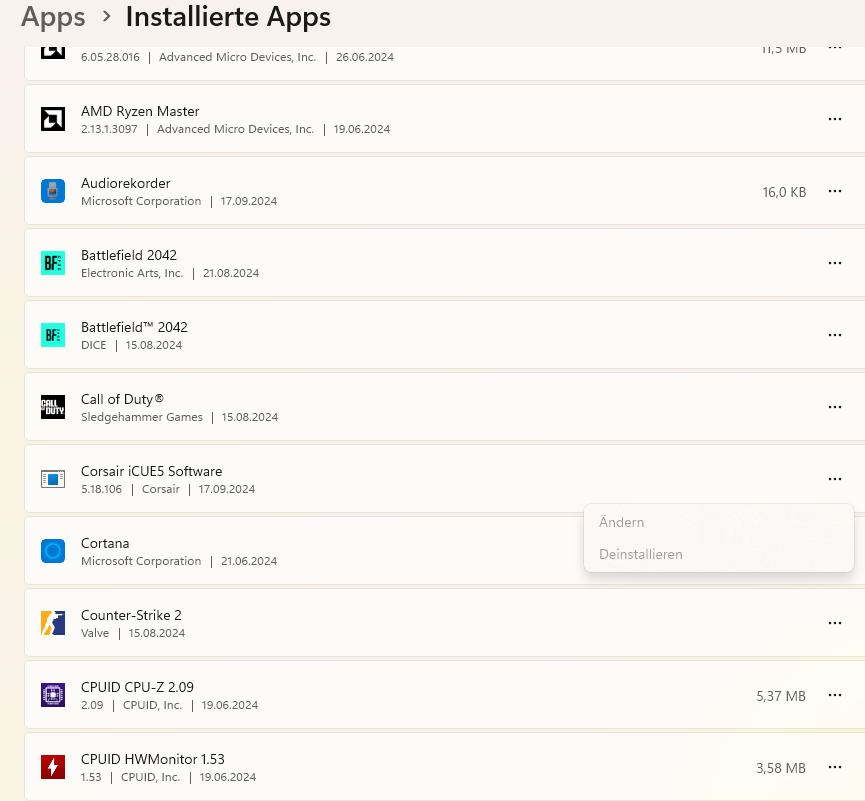Click the 26.06.2024 install date
Screen dimensions: 865x801
coord(365,57)
